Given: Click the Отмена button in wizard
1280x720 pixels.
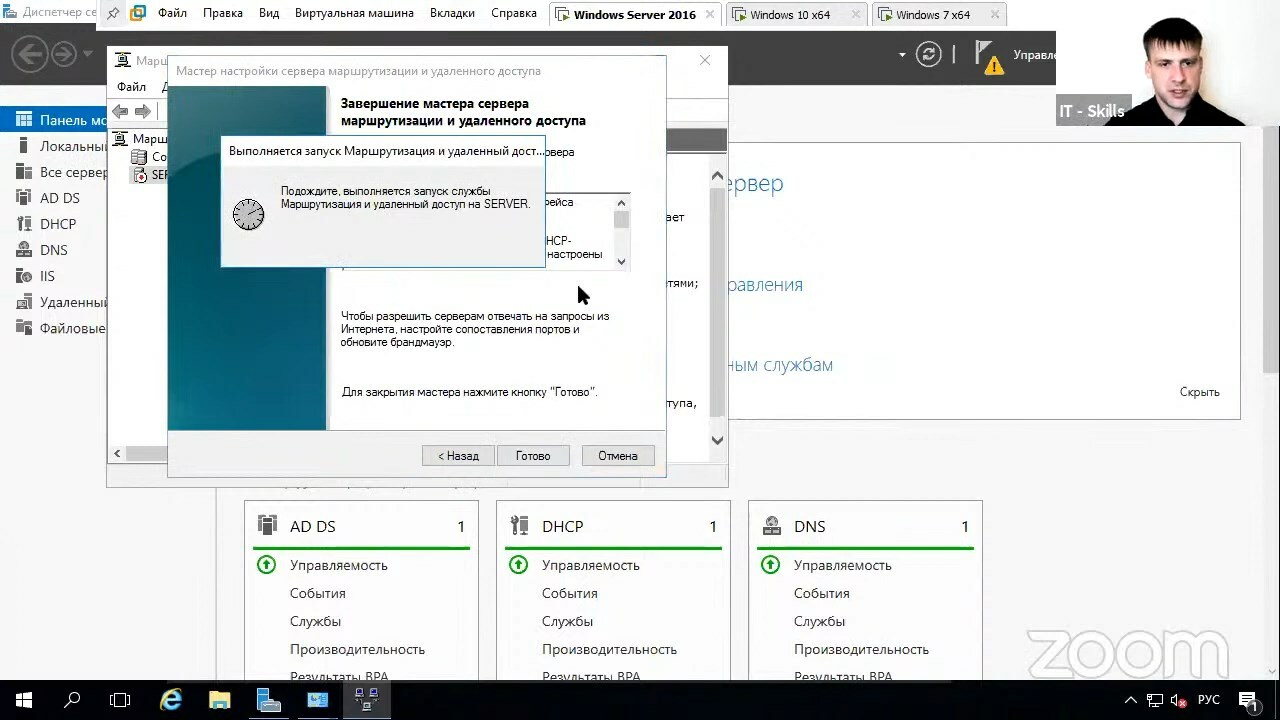Looking at the screenshot, I should click(618, 455).
